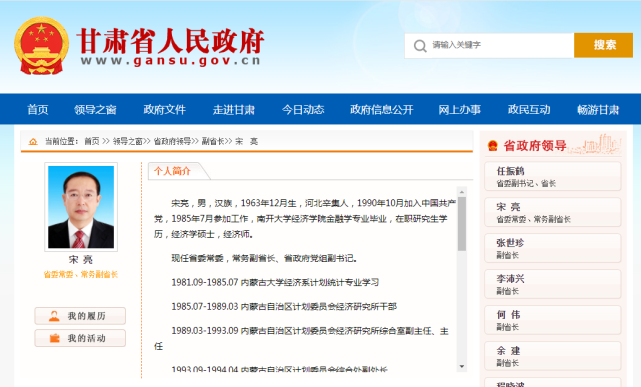The image size is (641, 387).
Task: Open leader card 宋亮 in sidebar
Action: point(553,212)
